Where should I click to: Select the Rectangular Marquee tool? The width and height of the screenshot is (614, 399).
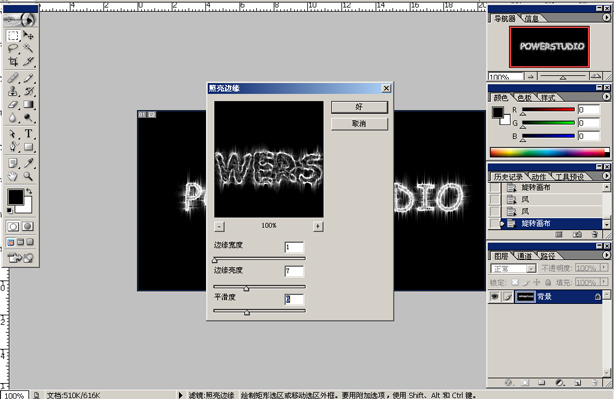[x=13, y=35]
